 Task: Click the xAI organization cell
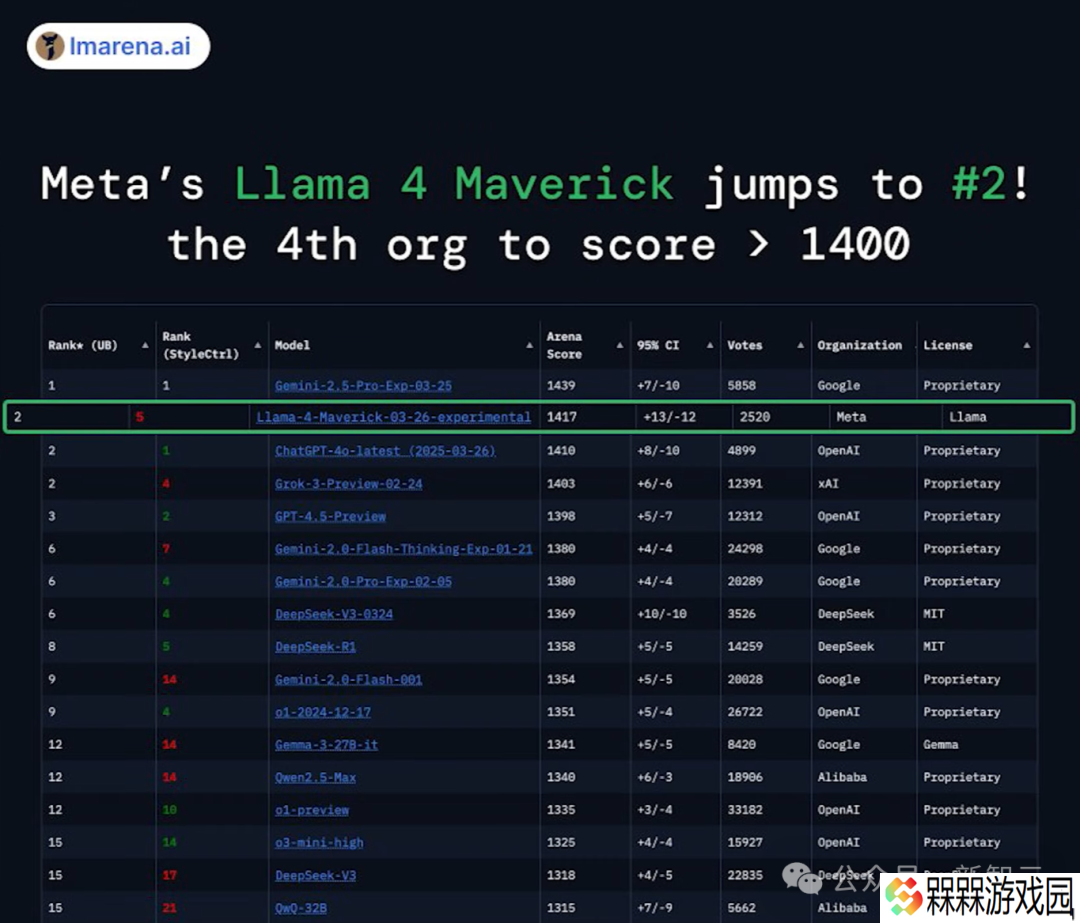coord(828,484)
